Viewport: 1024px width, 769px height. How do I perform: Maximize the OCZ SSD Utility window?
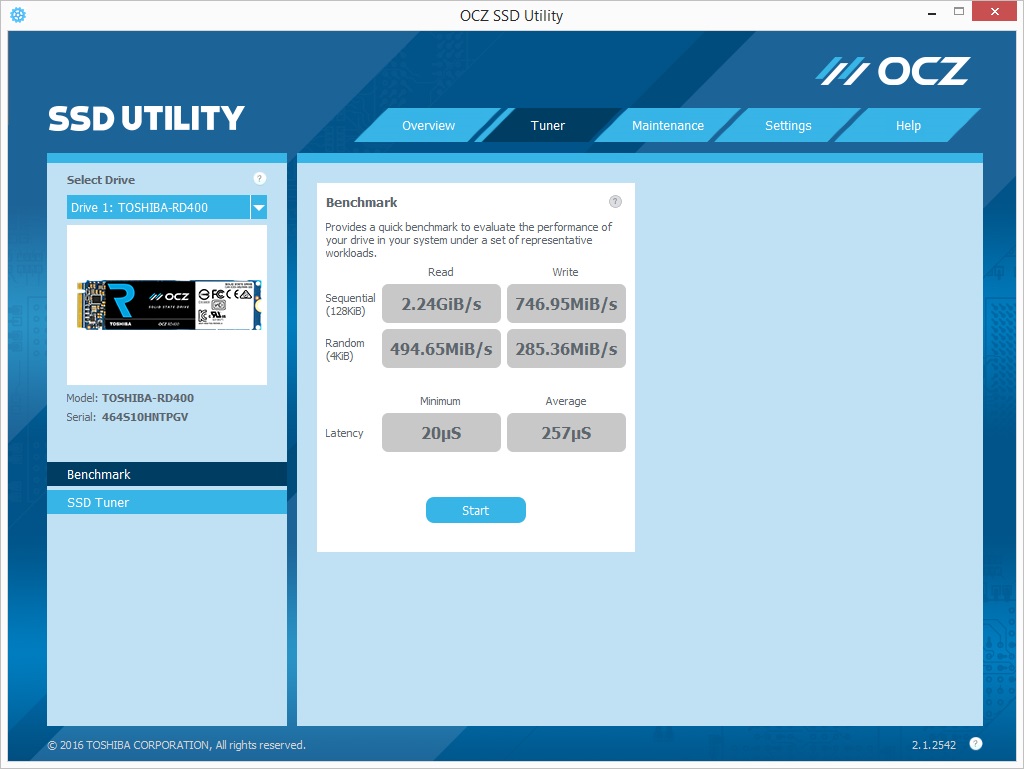959,11
